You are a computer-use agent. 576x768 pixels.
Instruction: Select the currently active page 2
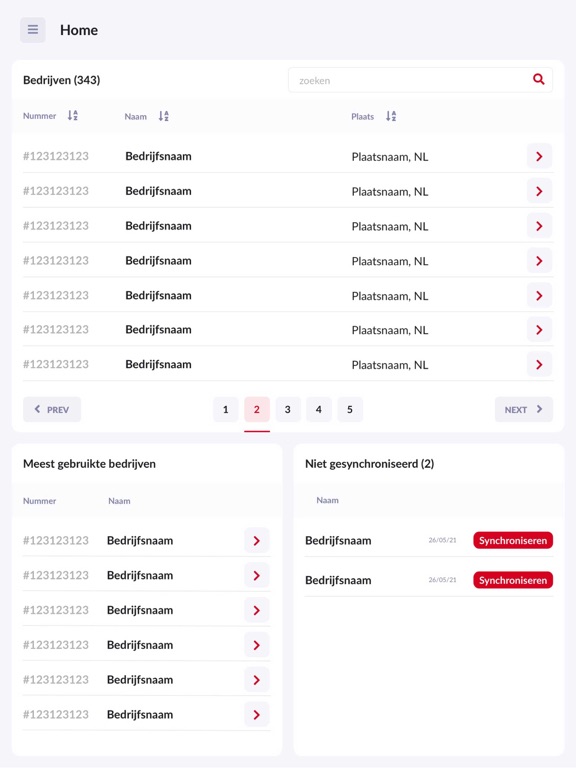point(257,409)
